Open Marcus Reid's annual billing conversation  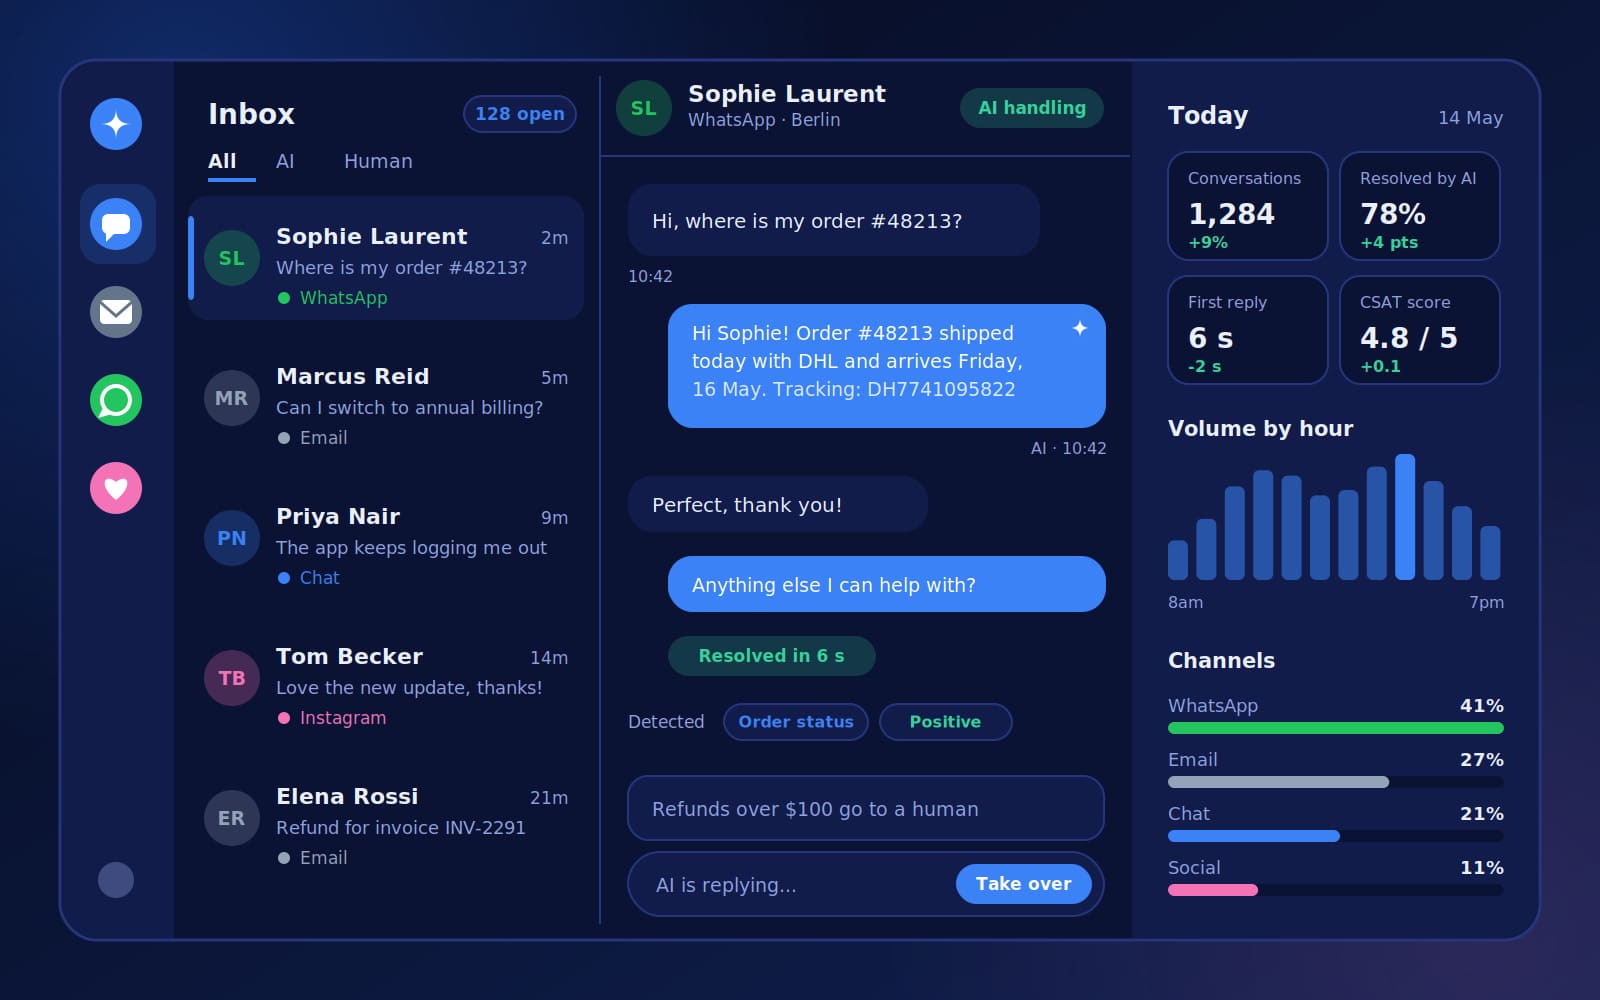(x=386, y=398)
